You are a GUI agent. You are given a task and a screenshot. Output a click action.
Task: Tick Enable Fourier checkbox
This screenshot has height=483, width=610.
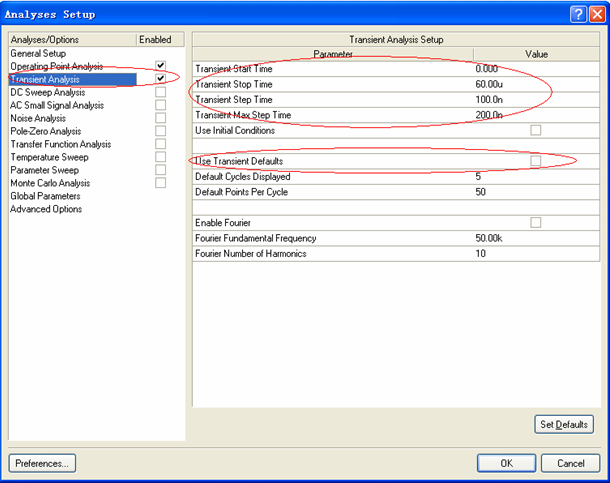coord(536,222)
